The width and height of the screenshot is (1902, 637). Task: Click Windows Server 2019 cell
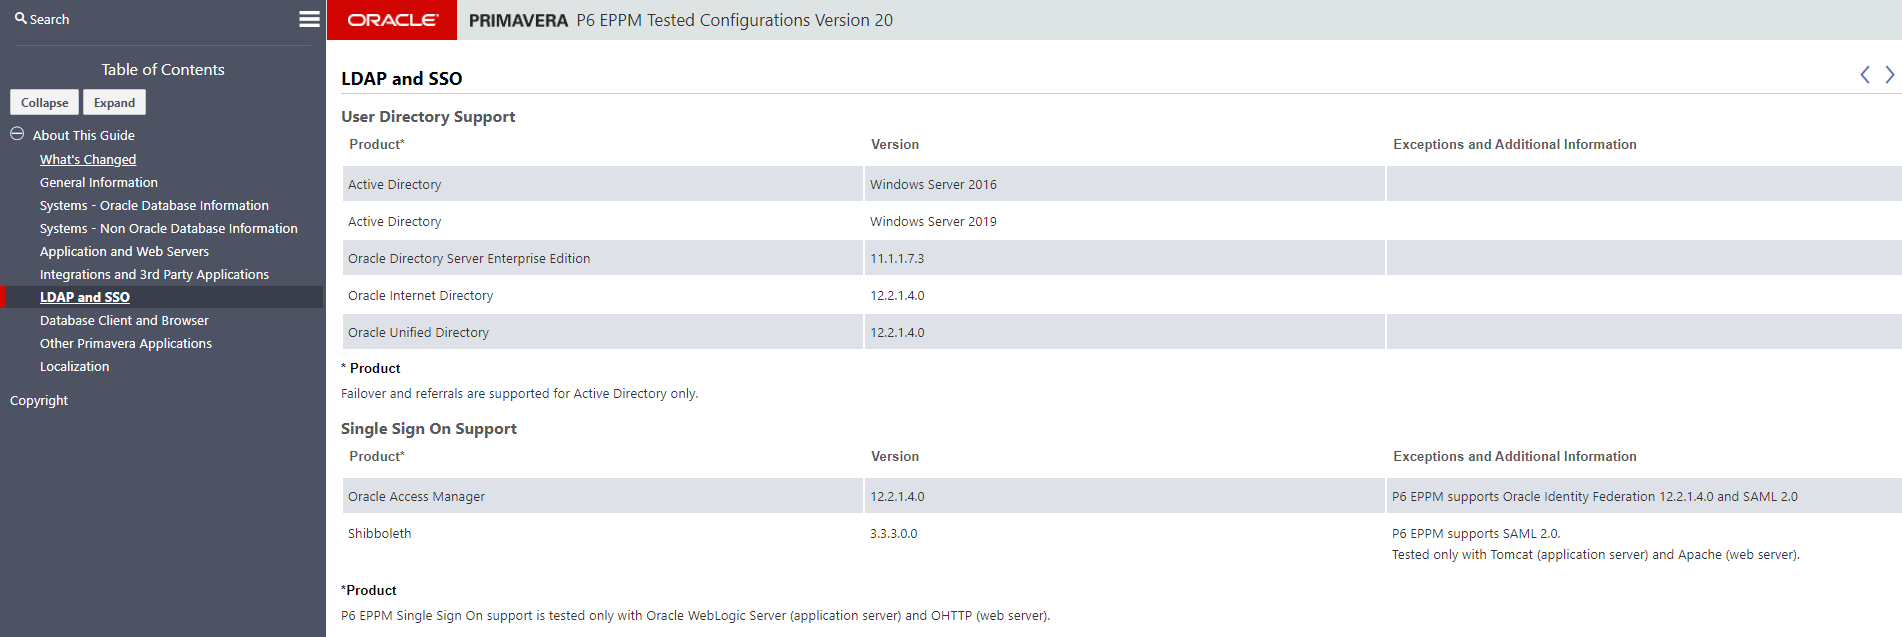[x=1124, y=221]
